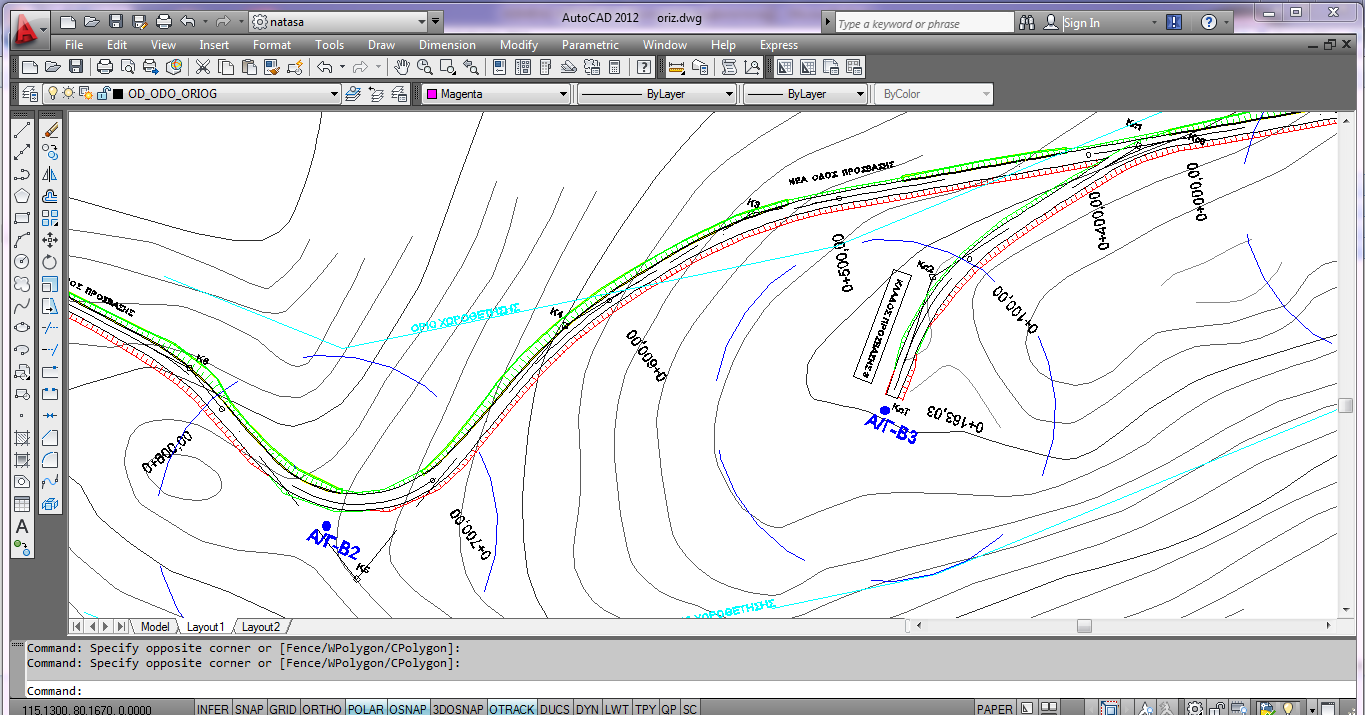Open the toolbar Help question mark
The height and width of the screenshot is (715, 1365).
click(x=645, y=67)
